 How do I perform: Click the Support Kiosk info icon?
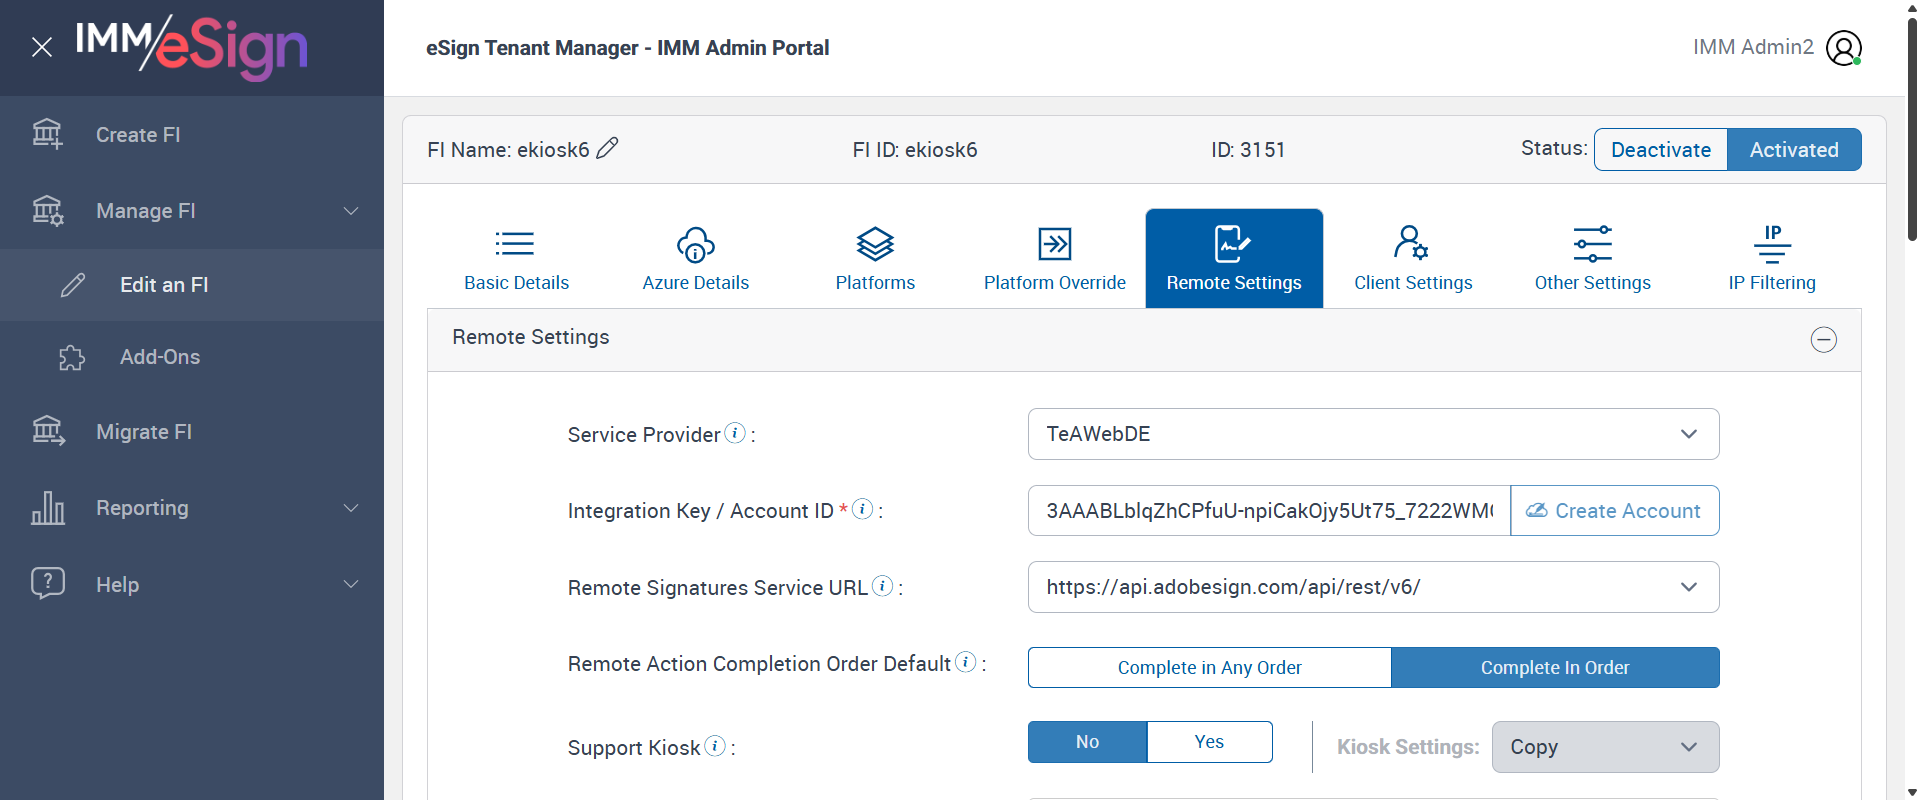(x=715, y=746)
